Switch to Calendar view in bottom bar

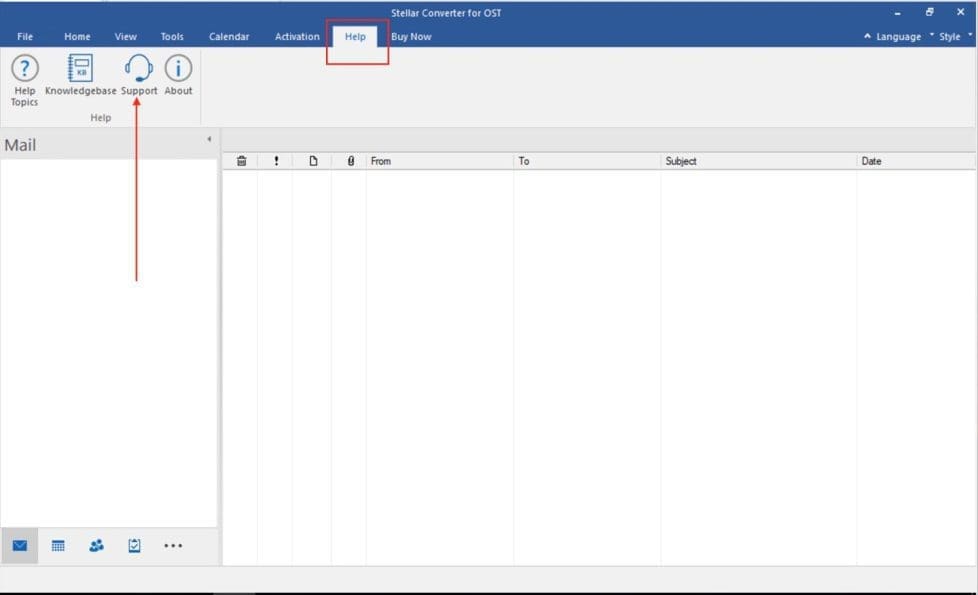(x=58, y=545)
